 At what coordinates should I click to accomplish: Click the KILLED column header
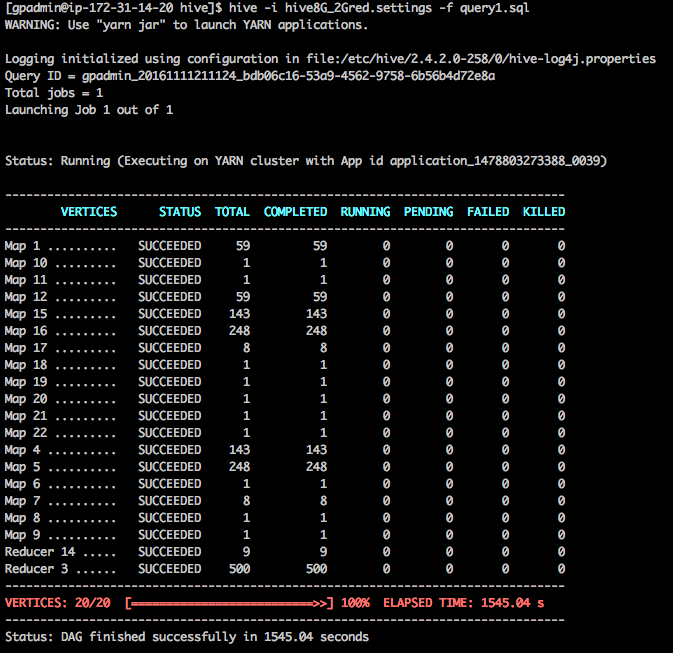(x=544, y=212)
